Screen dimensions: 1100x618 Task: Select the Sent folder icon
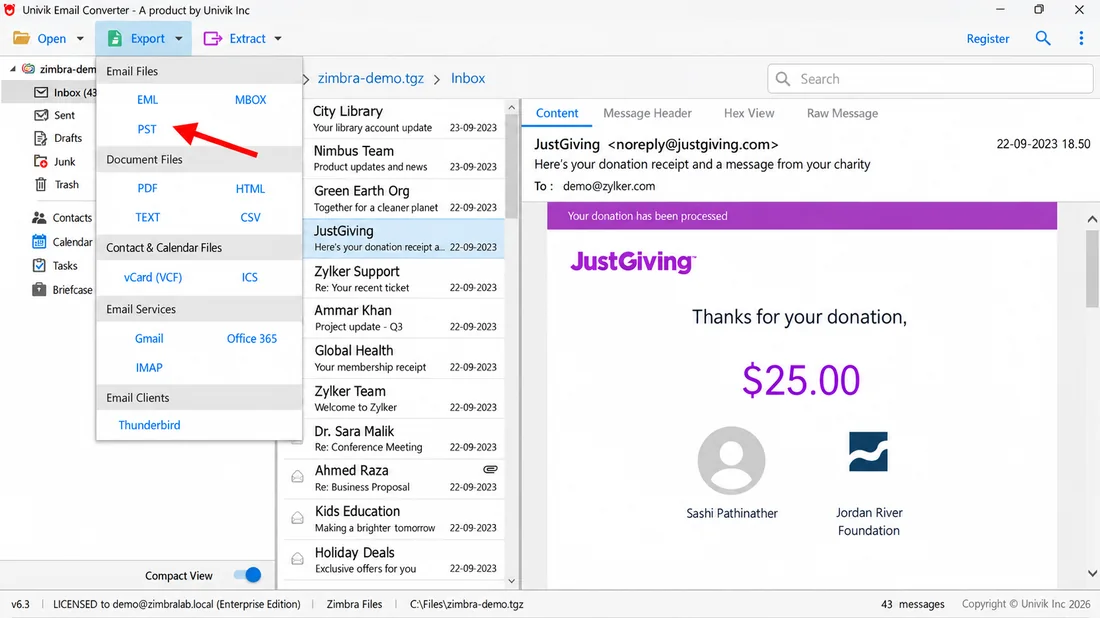[41, 115]
